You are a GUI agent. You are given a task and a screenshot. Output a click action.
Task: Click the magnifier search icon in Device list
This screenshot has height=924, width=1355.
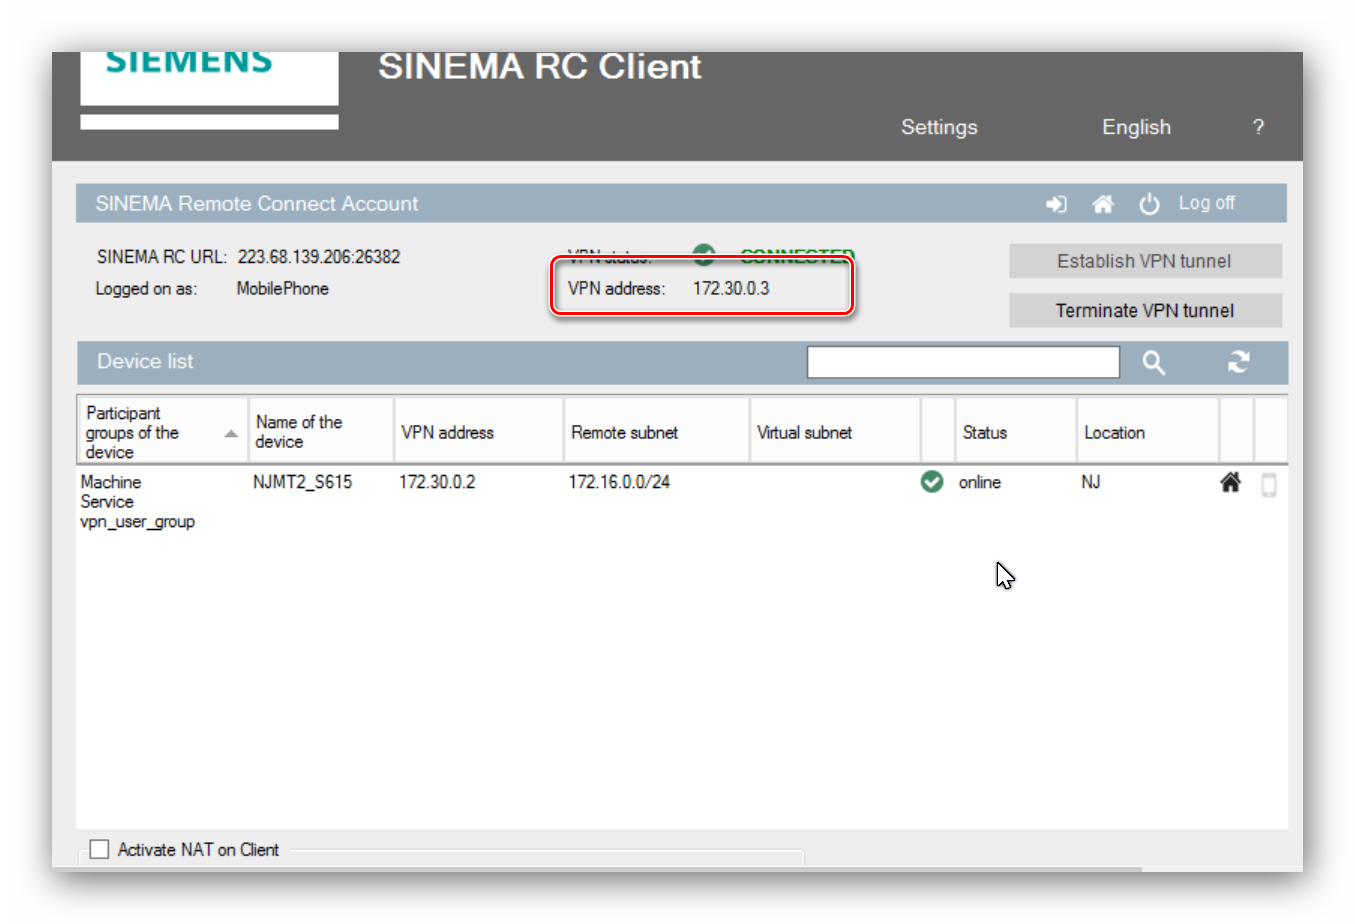(1154, 363)
